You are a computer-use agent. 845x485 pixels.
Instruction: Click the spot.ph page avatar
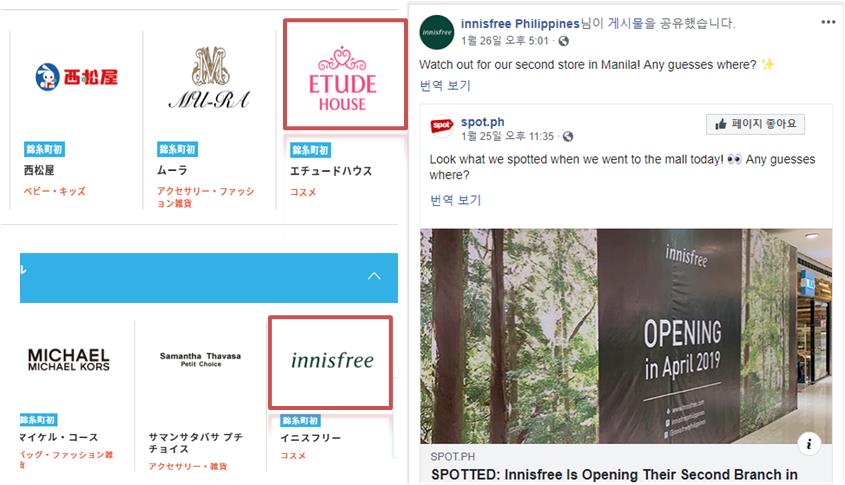coord(441,126)
